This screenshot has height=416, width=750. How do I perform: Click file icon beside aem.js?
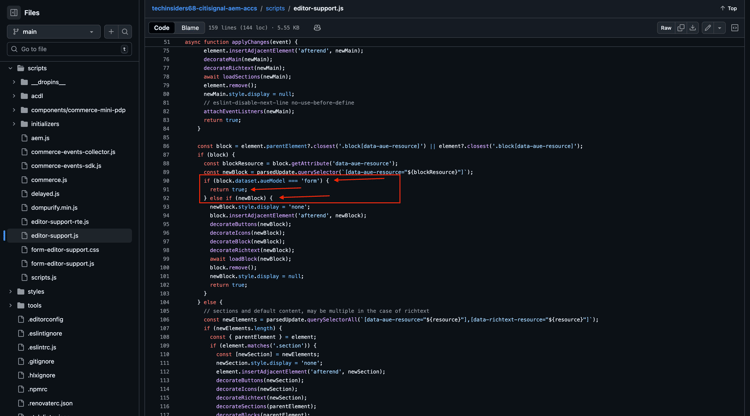tap(24, 138)
